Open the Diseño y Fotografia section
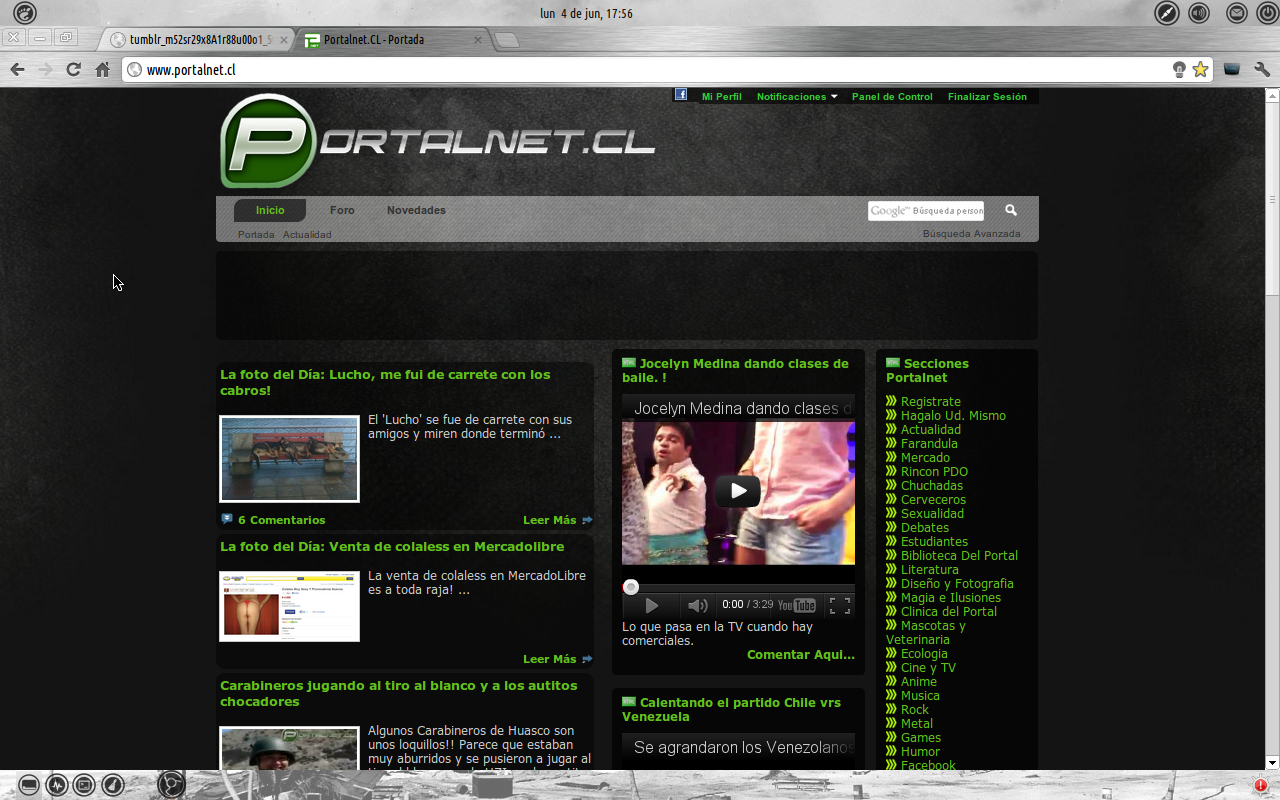 (x=957, y=584)
